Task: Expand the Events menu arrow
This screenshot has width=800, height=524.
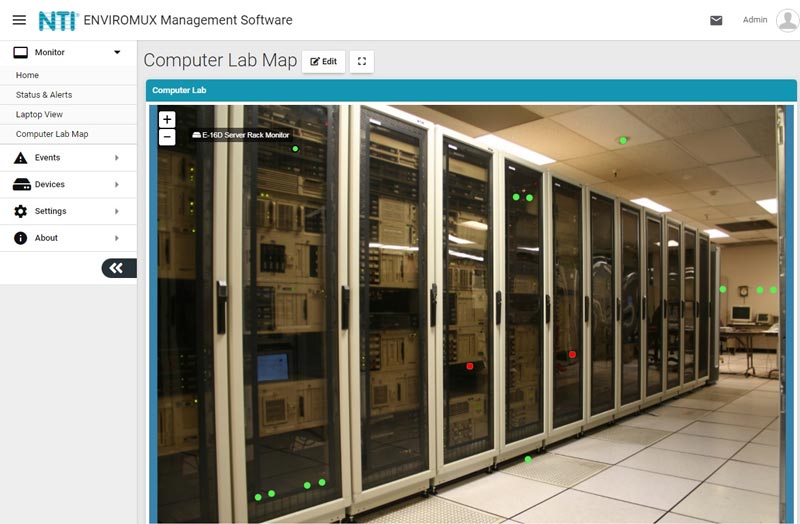Action: click(x=117, y=158)
